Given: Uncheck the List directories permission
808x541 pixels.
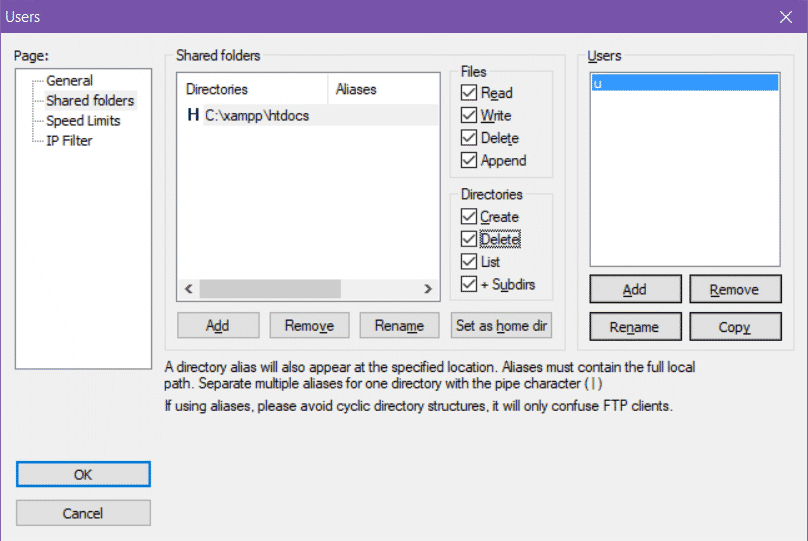Looking at the screenshot, I should [469, 262].
